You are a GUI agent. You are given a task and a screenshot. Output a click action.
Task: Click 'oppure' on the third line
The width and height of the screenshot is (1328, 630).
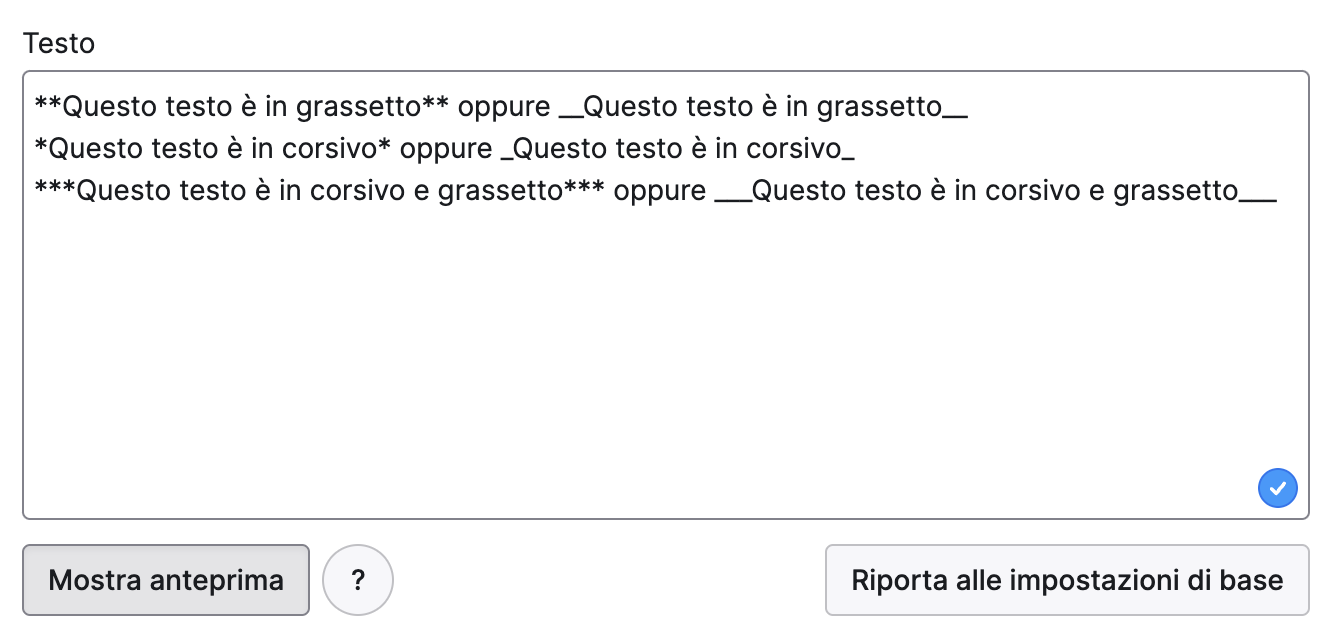[660, 190]
